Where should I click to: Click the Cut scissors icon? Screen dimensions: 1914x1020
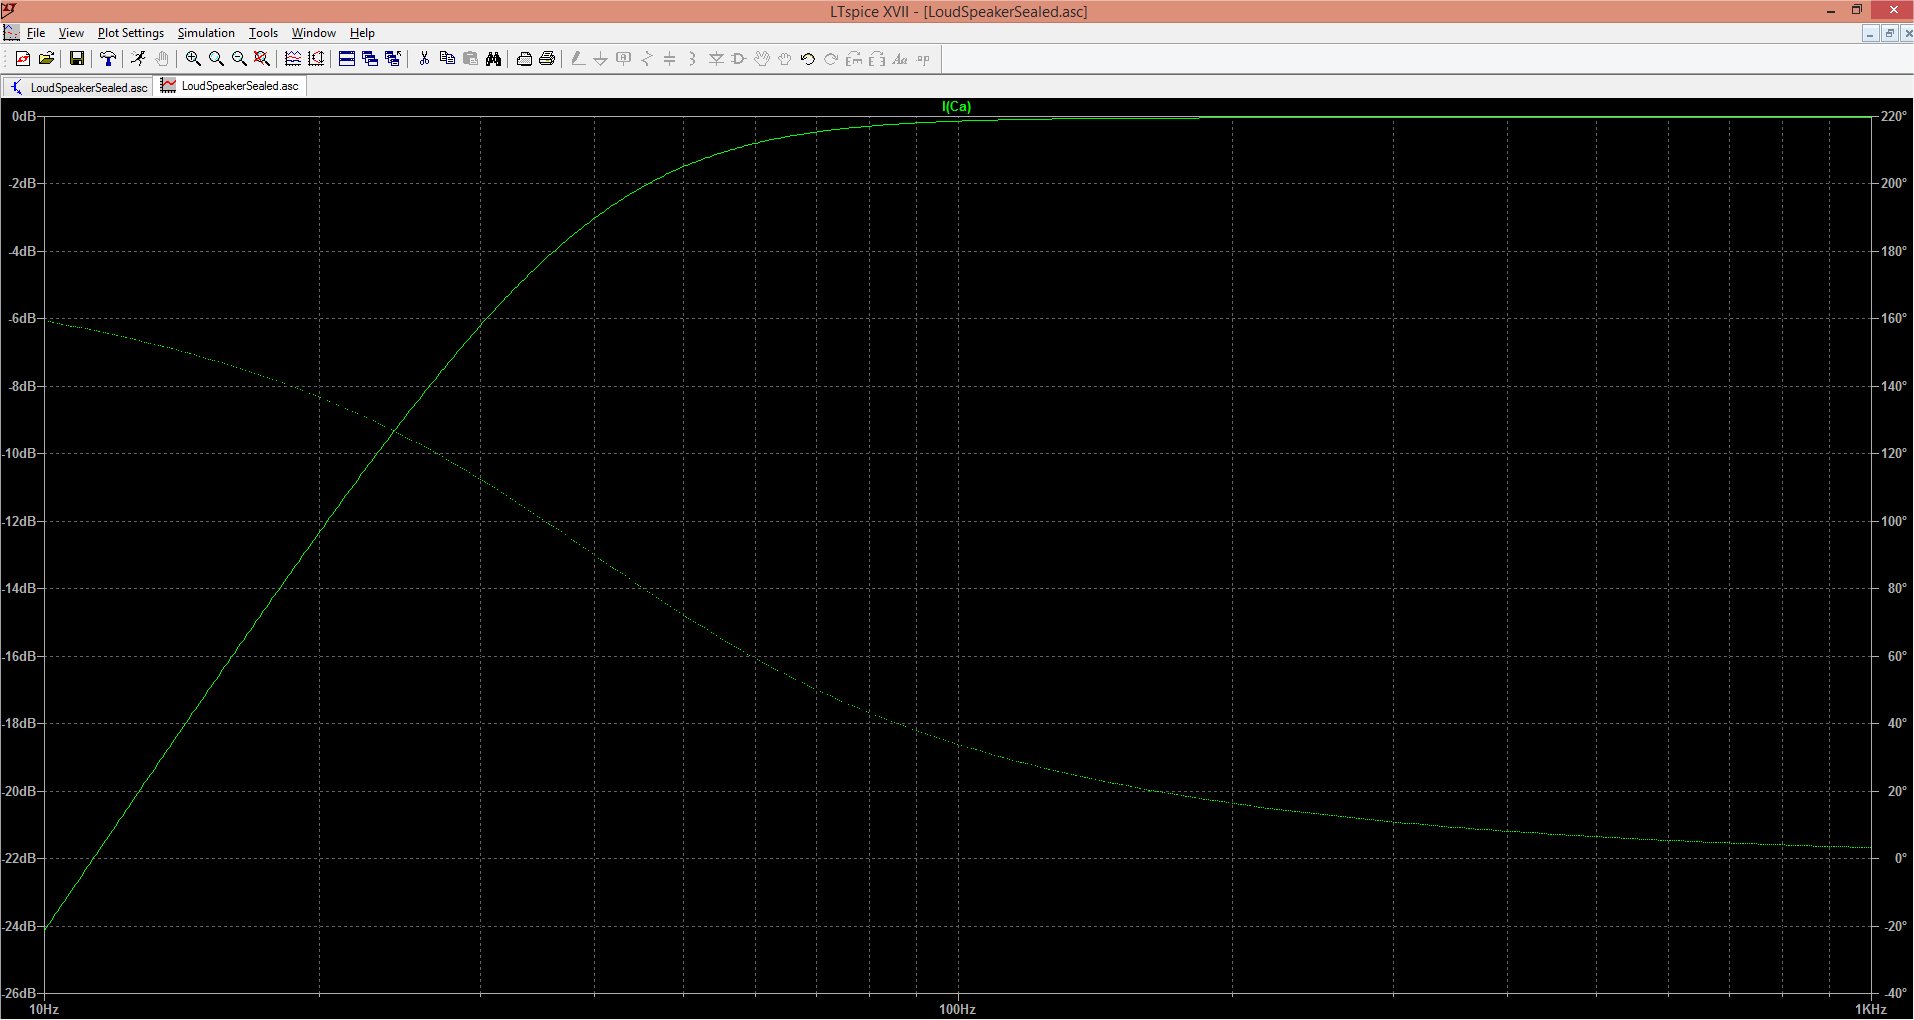pos(424,59)
